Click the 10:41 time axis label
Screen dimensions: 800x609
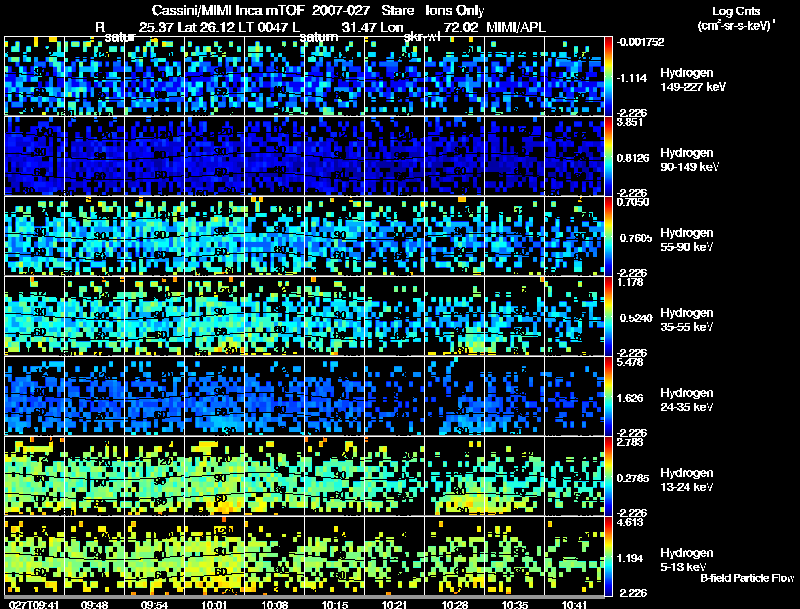point(574,605)
